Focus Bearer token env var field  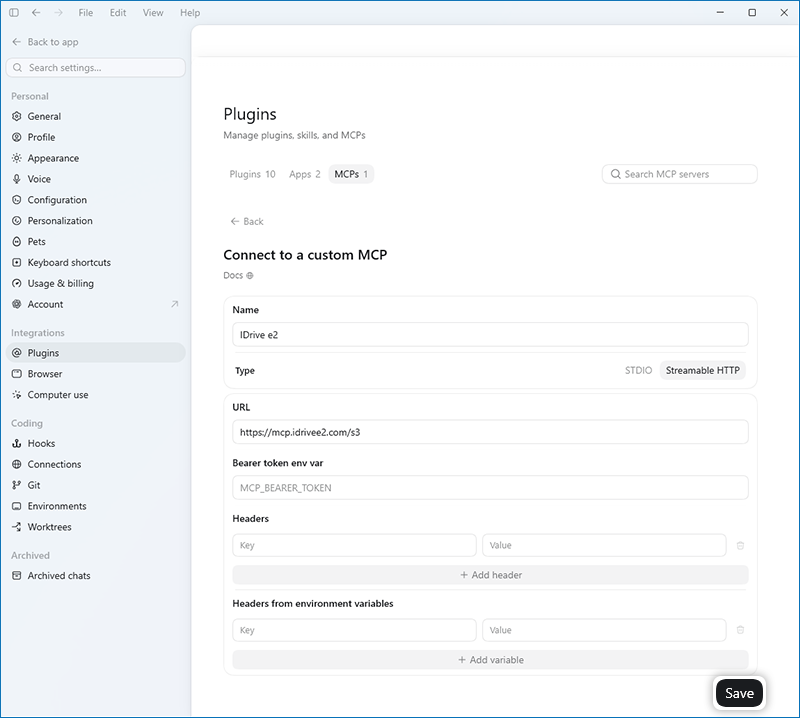[x=490, y=488]
